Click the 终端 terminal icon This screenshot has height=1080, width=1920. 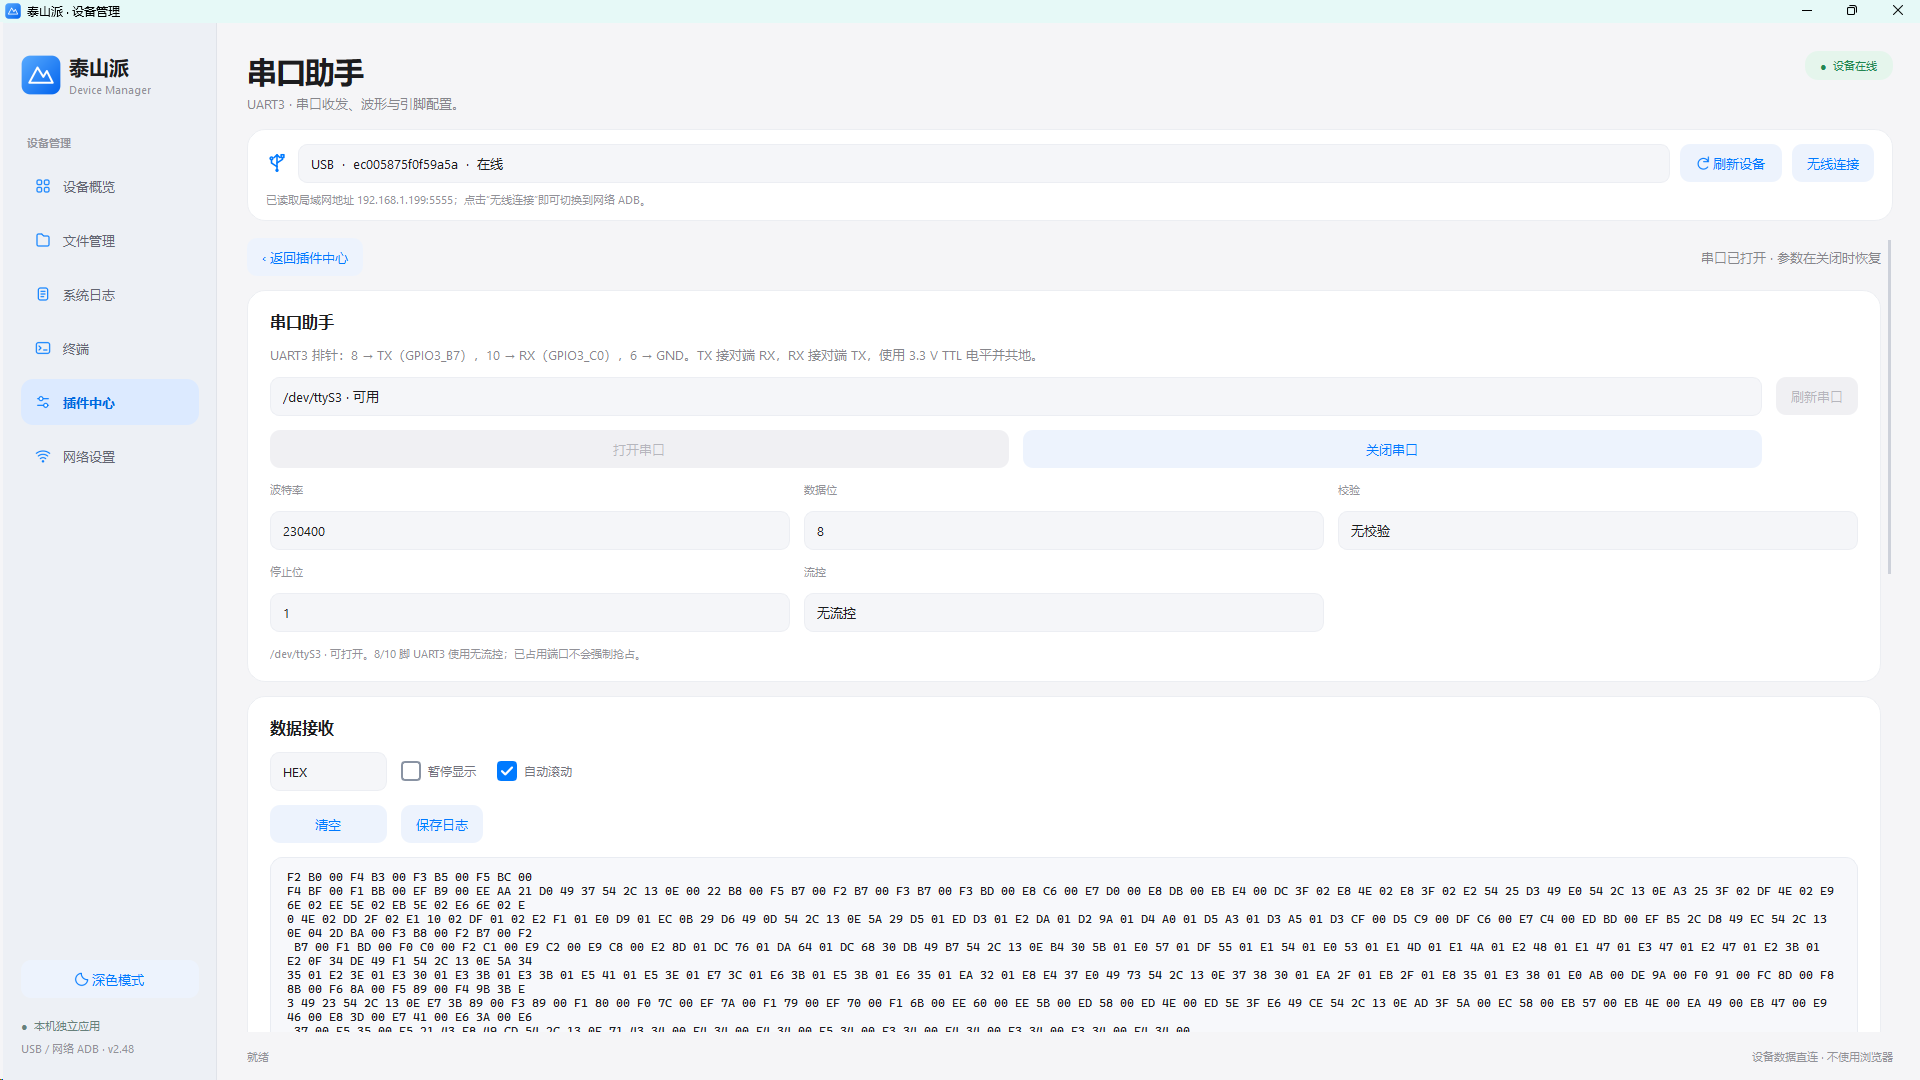click(x=43, y=348)
